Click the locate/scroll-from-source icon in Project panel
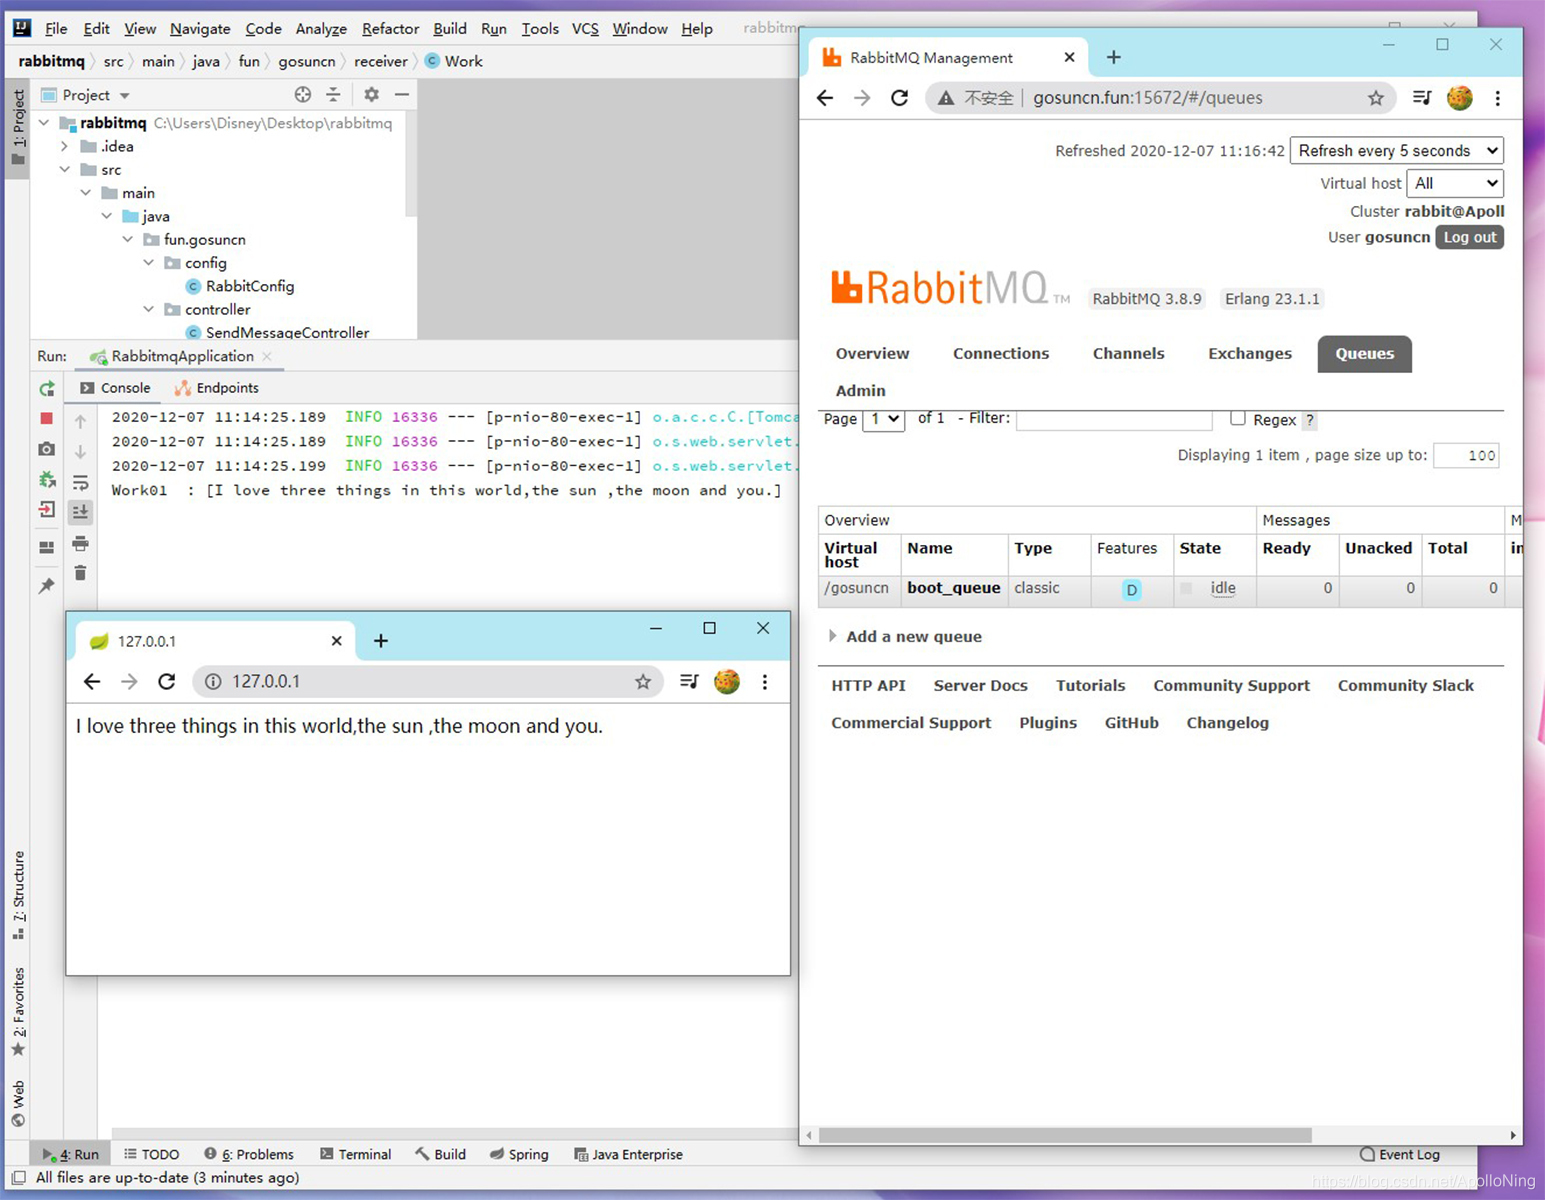The width and height of the screenshot is (1545, 1200). [x=303, y=94]
